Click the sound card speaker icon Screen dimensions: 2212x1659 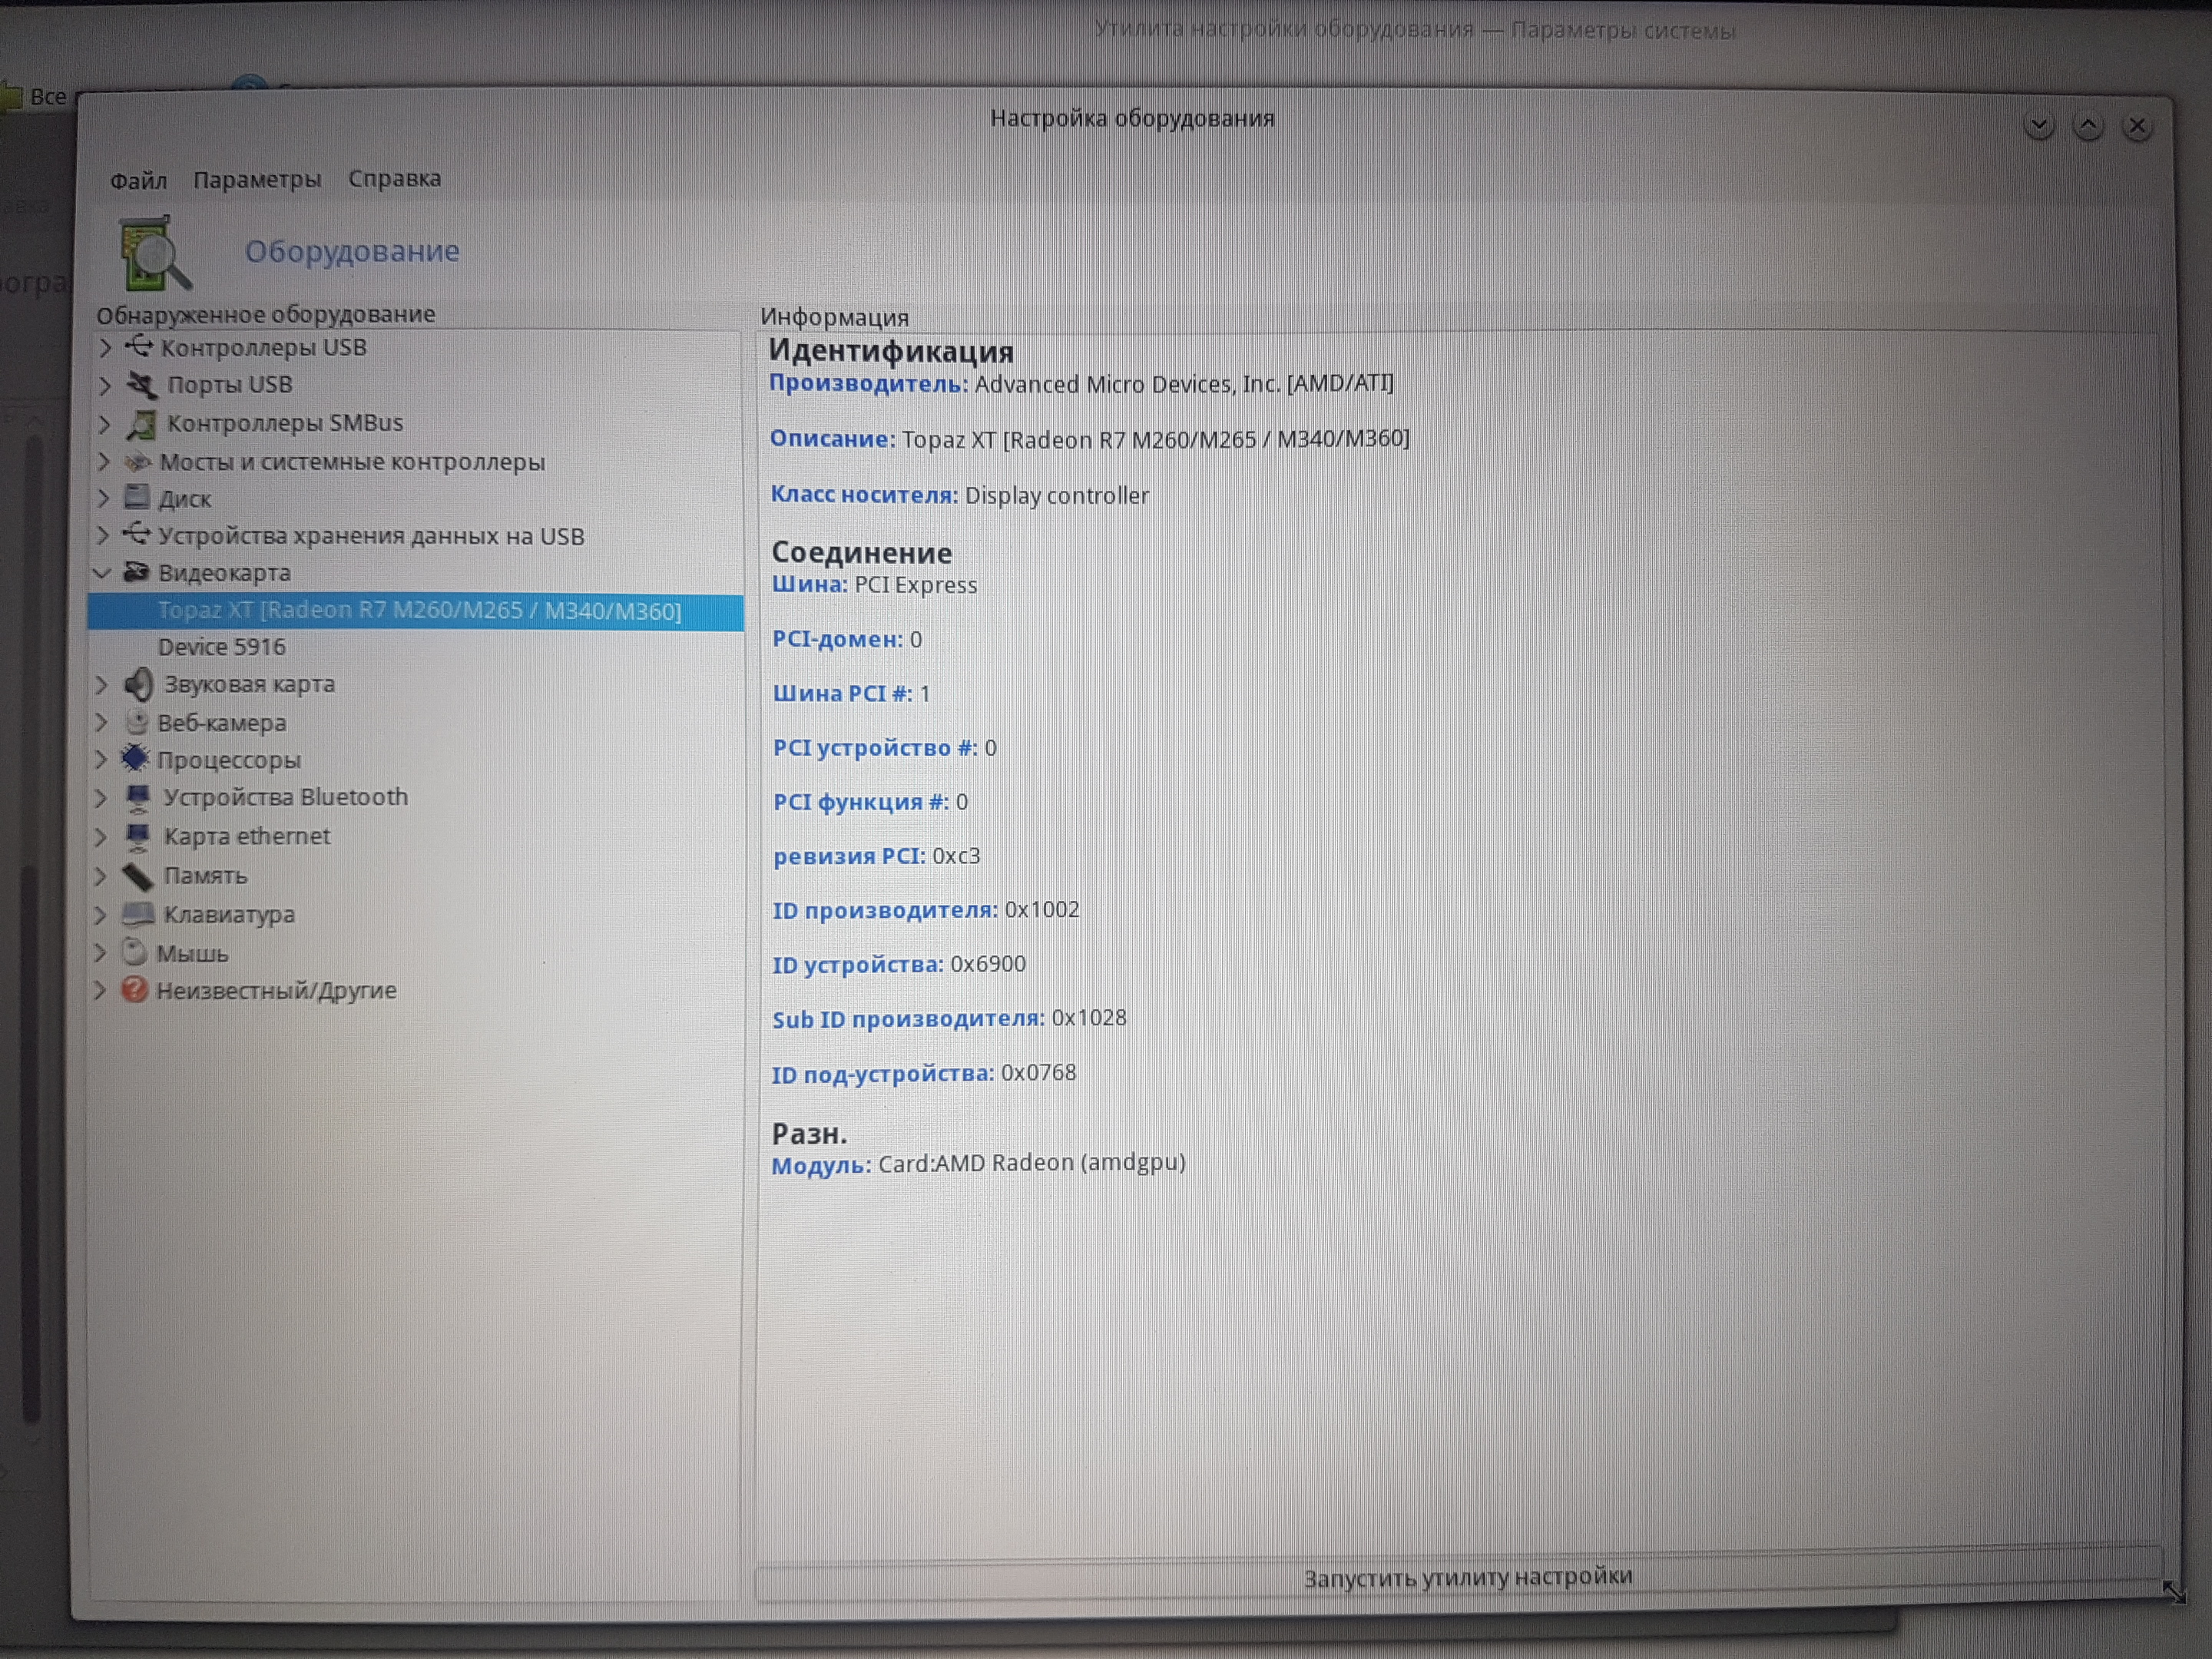pyautogui.click(x=138, y=684)
